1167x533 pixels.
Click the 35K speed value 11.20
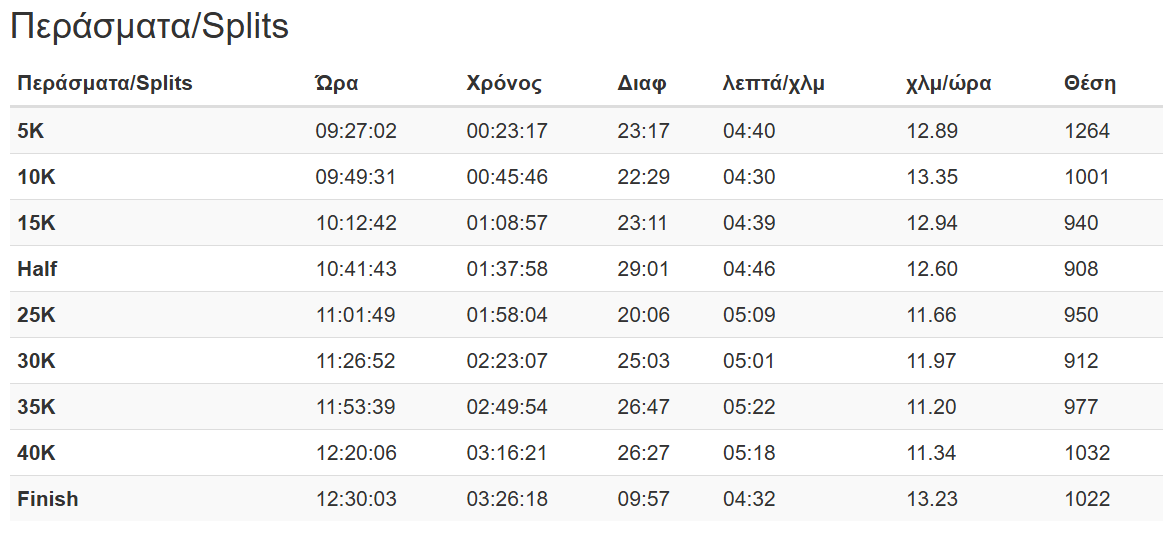pyautogui.click(x=932, y=407)
